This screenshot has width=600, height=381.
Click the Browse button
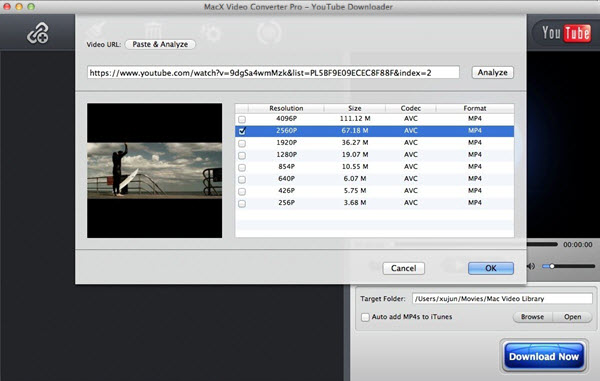[532, 317]
